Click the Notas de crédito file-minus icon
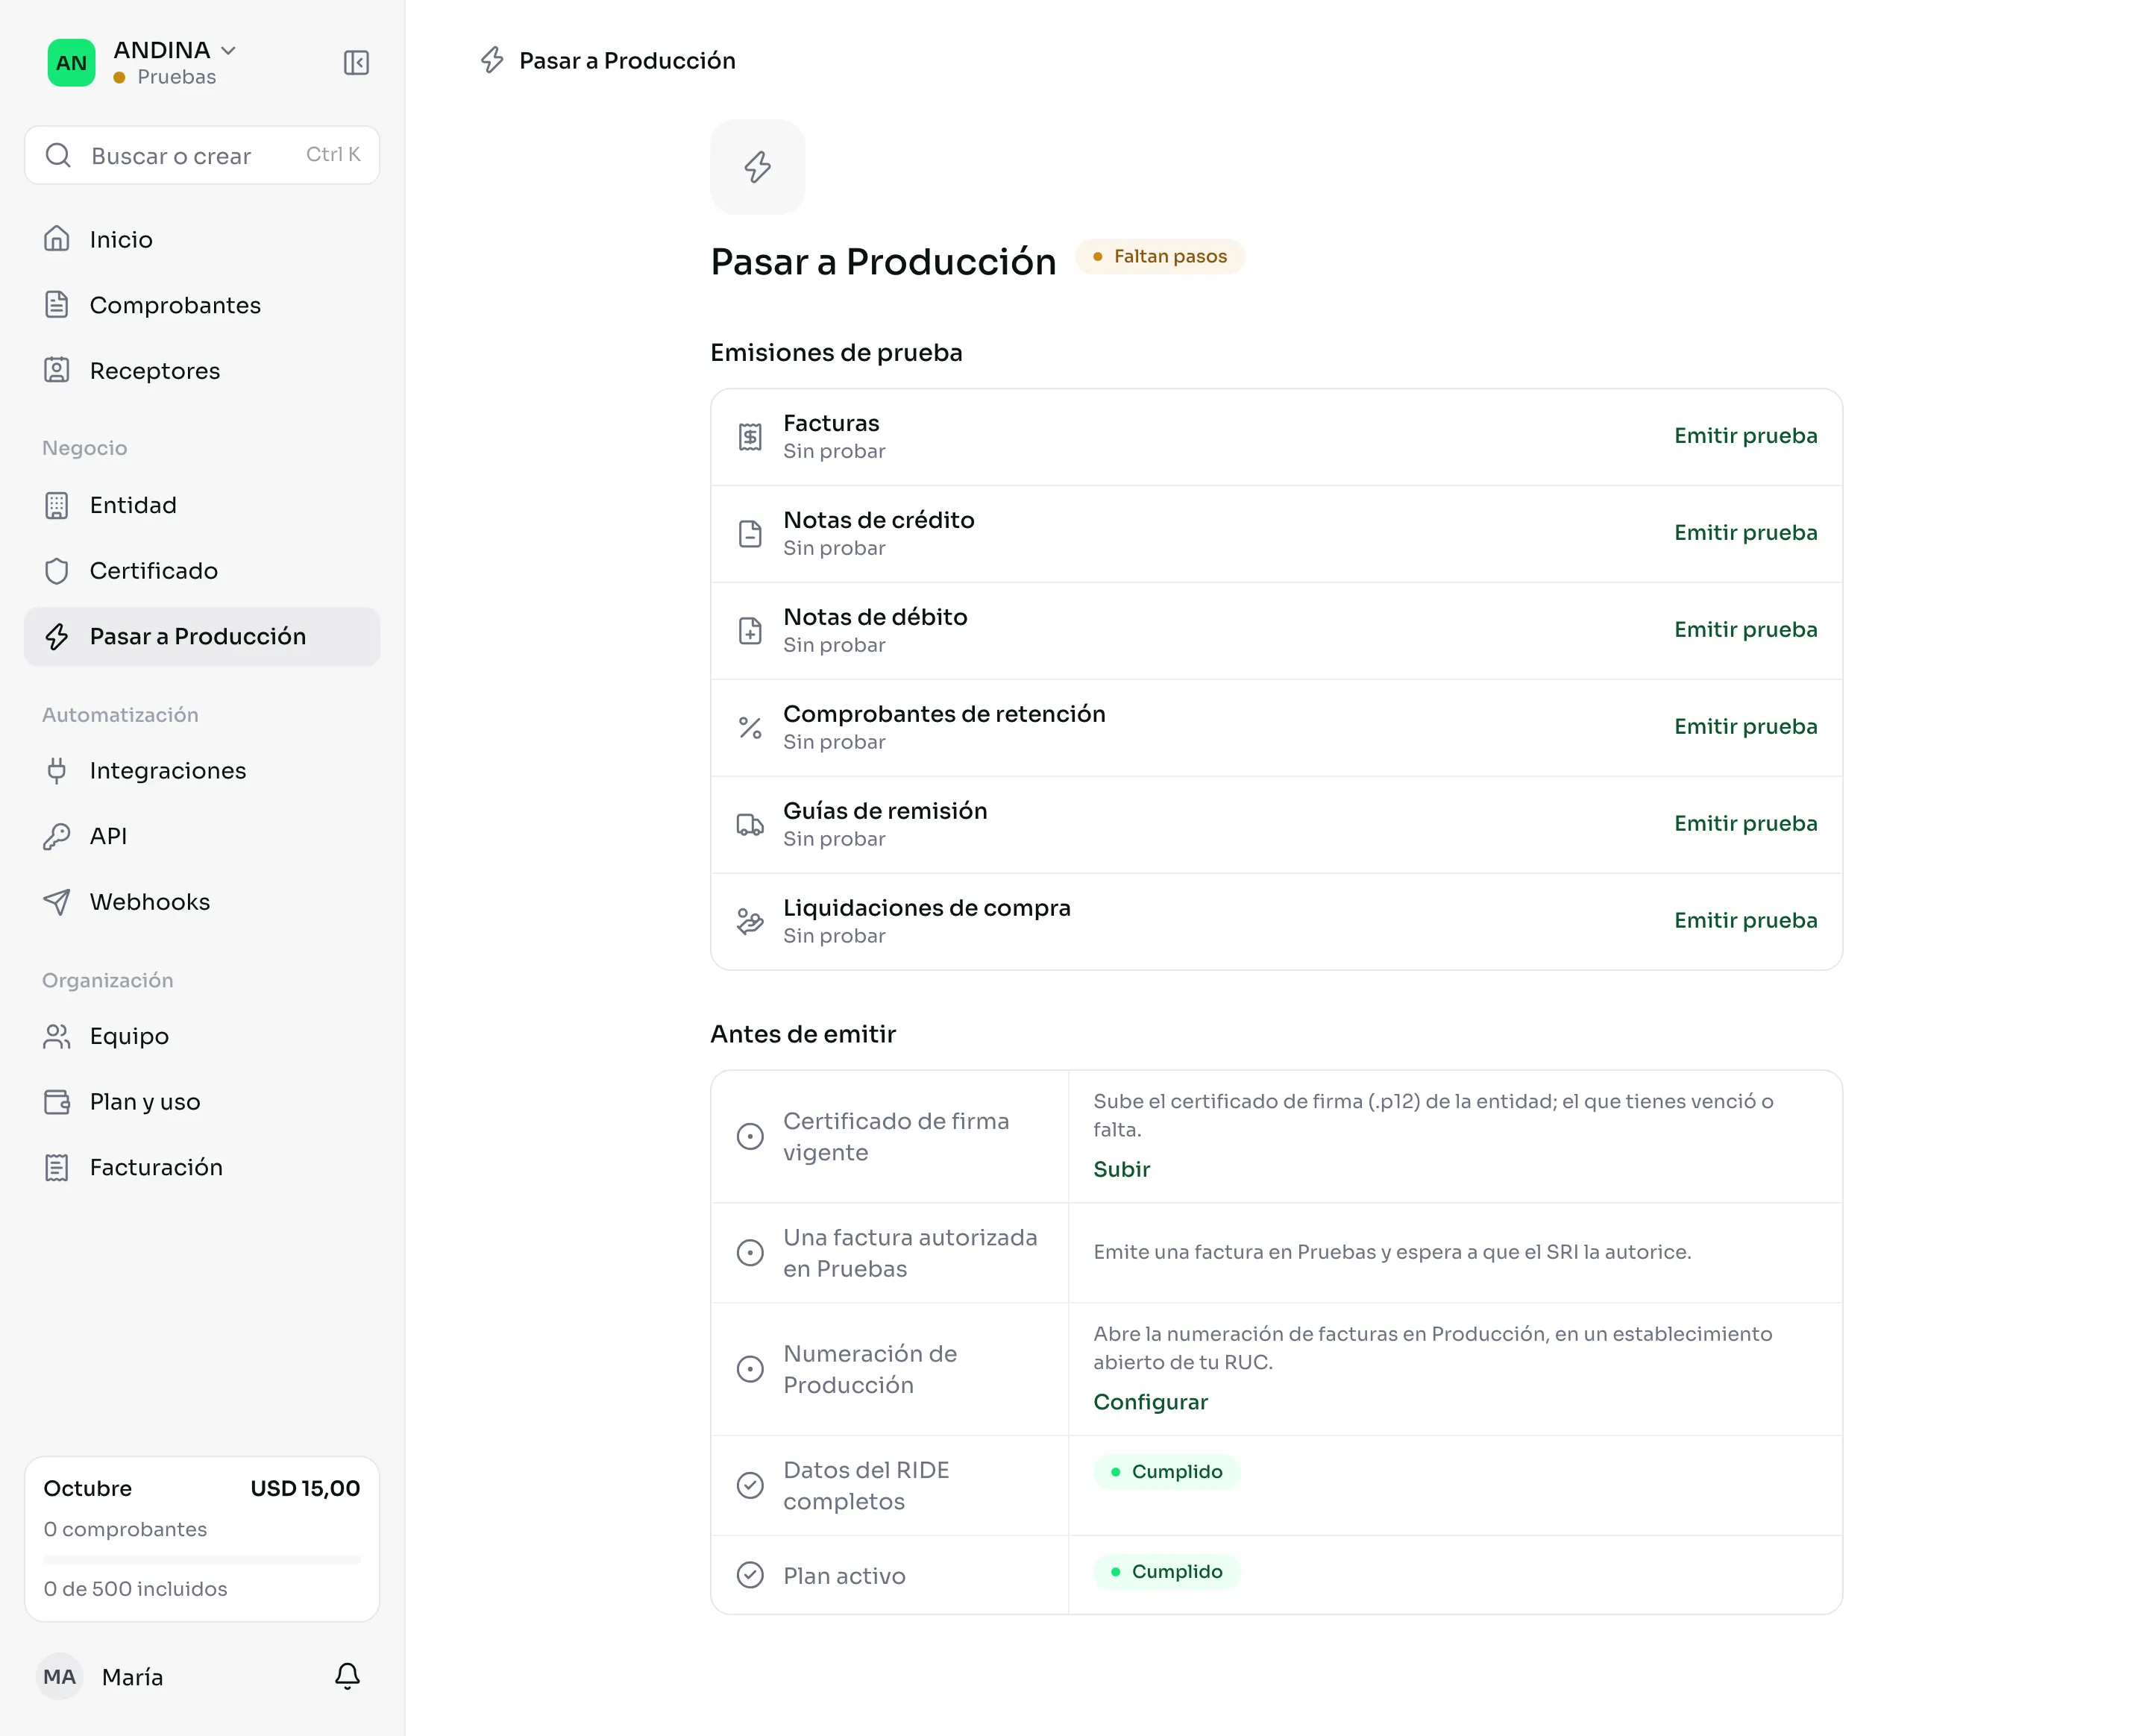The height and width of the screenshot is (1736, 2148). coord(750,534)
